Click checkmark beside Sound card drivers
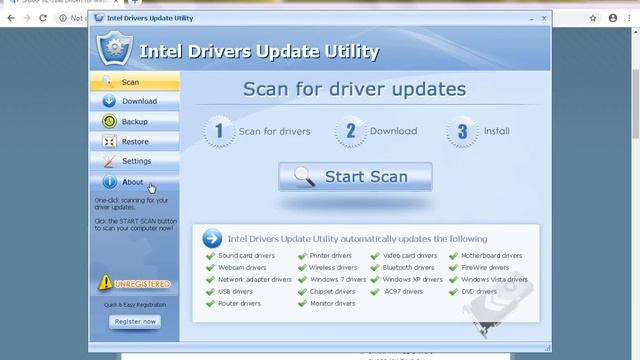This screenshot has height=360, width=640. tap(211, 256)
